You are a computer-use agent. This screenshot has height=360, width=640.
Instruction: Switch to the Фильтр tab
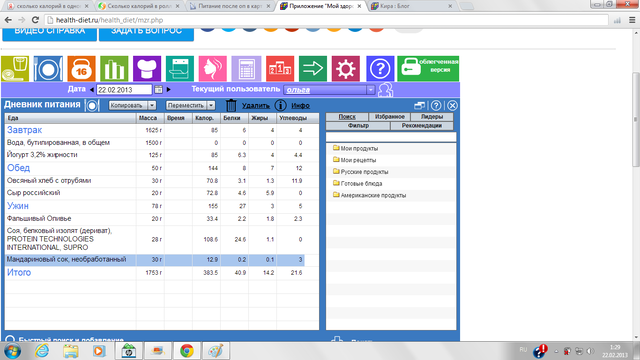tap(358, 126)
